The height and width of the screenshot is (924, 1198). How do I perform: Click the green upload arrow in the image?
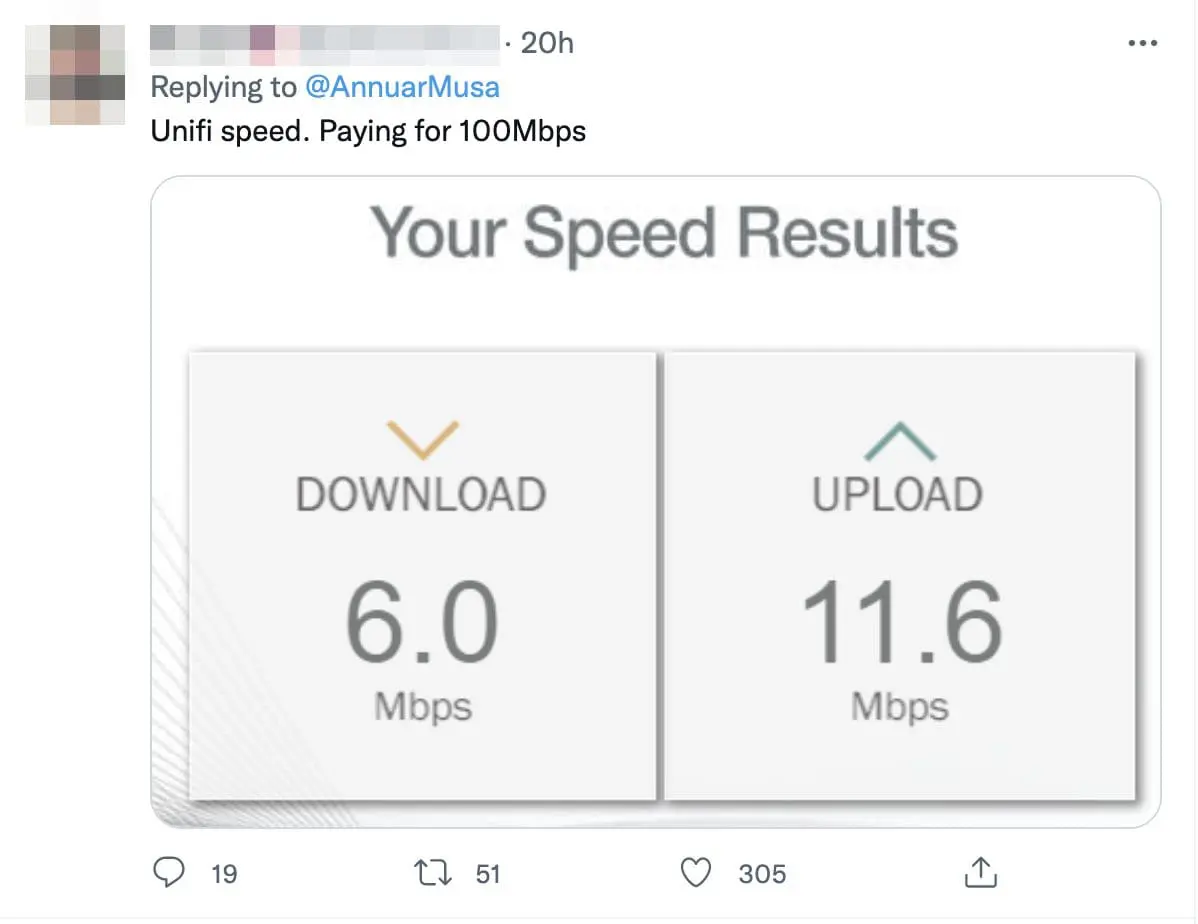[x=898, y=441]
